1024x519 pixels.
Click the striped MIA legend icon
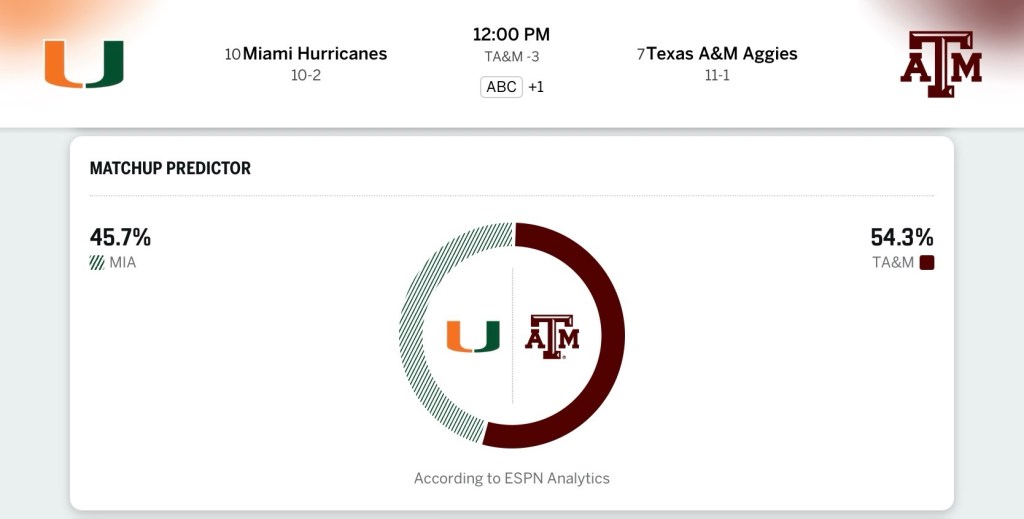[x=97, y=263]
